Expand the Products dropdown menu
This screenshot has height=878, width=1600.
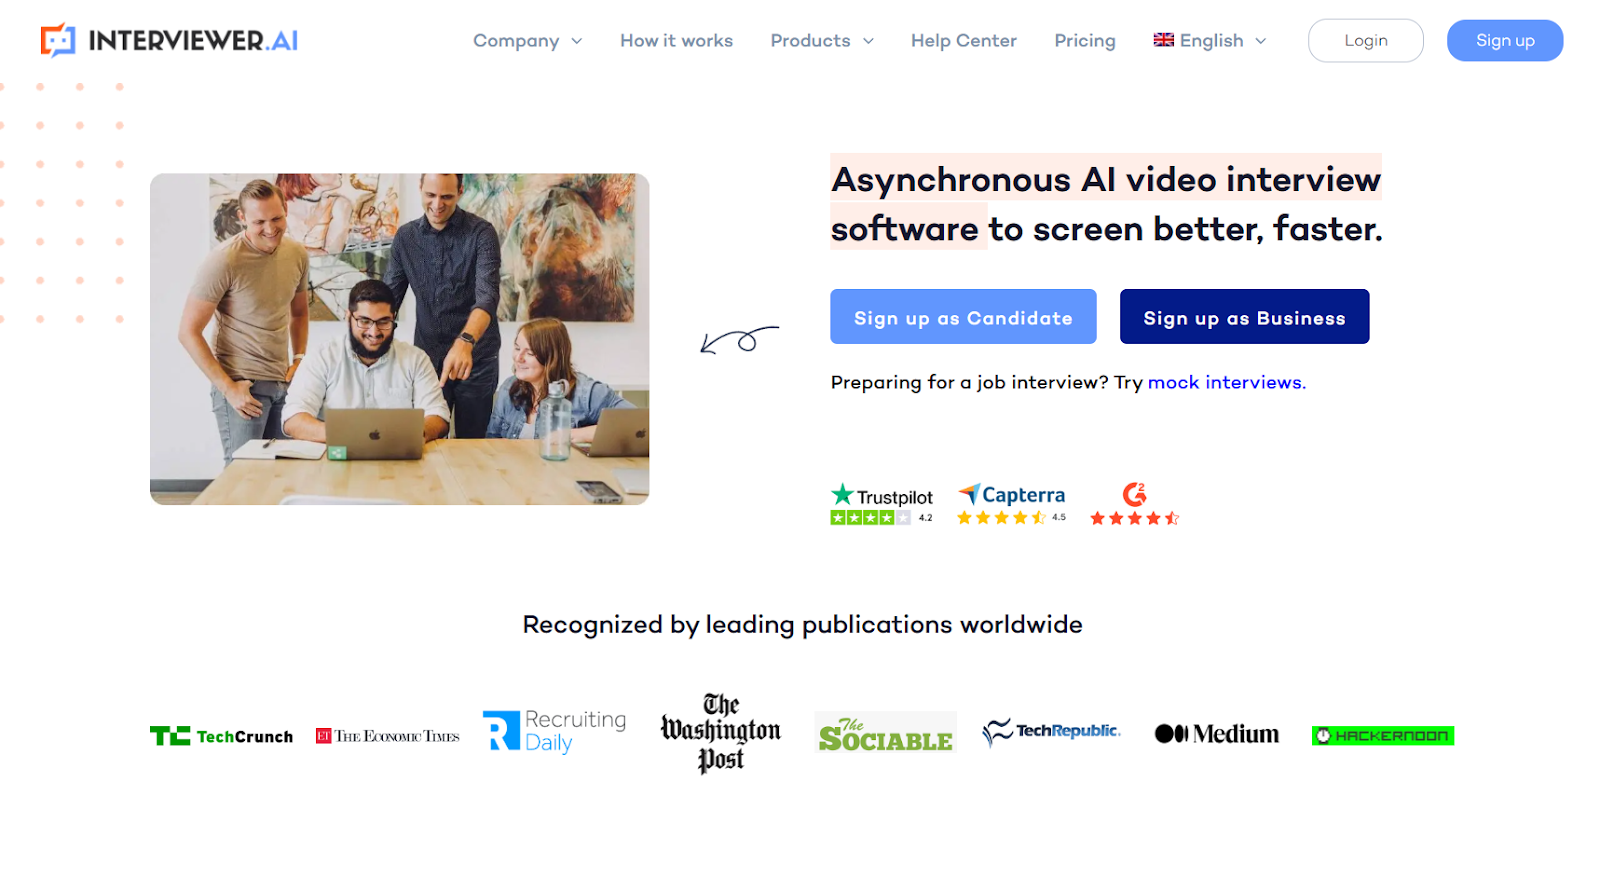[x=822, y=41]
